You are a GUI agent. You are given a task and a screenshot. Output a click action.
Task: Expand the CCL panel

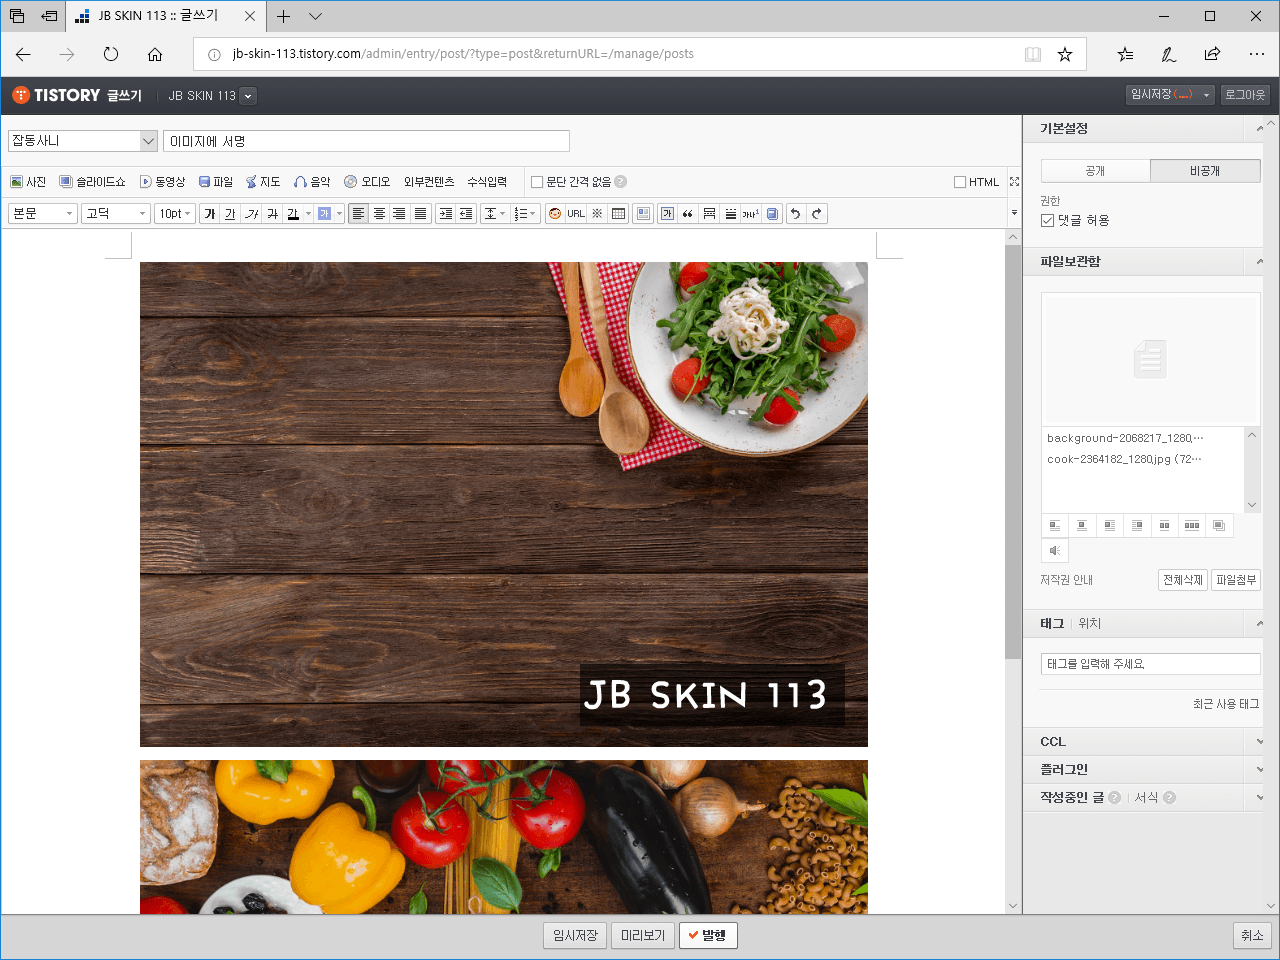click(1259, 742)
